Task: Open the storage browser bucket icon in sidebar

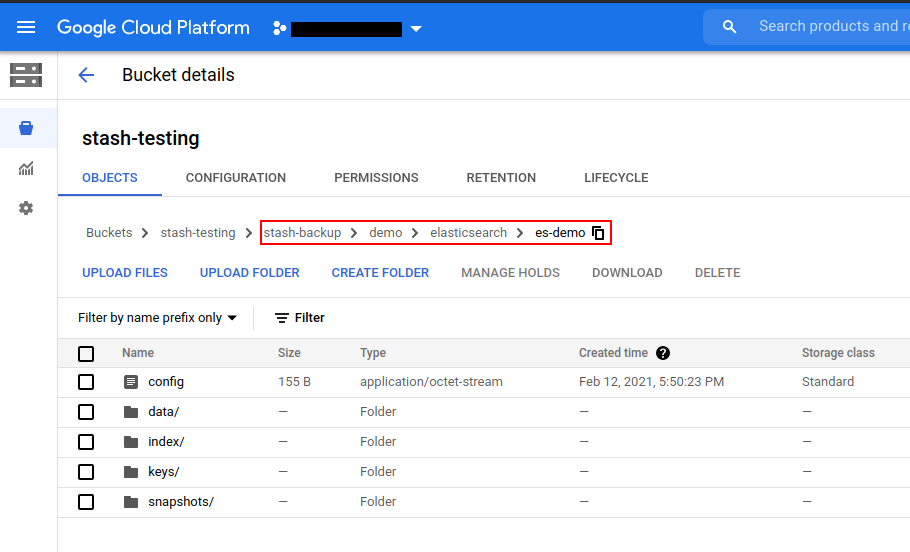Action: click(26, 128)
